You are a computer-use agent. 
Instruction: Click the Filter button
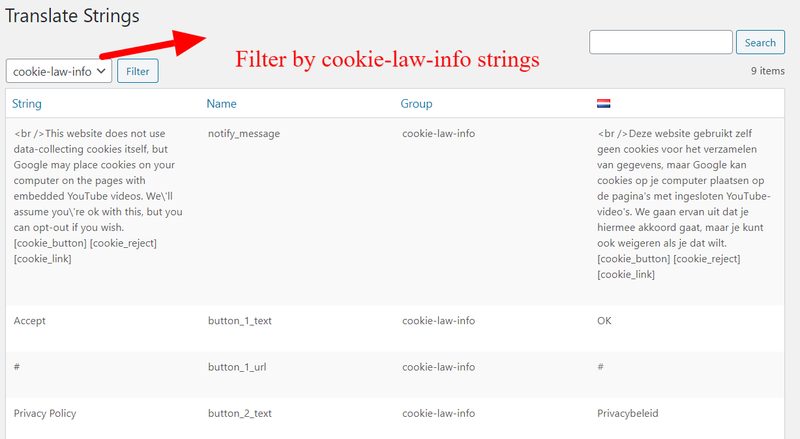point(138,71)
